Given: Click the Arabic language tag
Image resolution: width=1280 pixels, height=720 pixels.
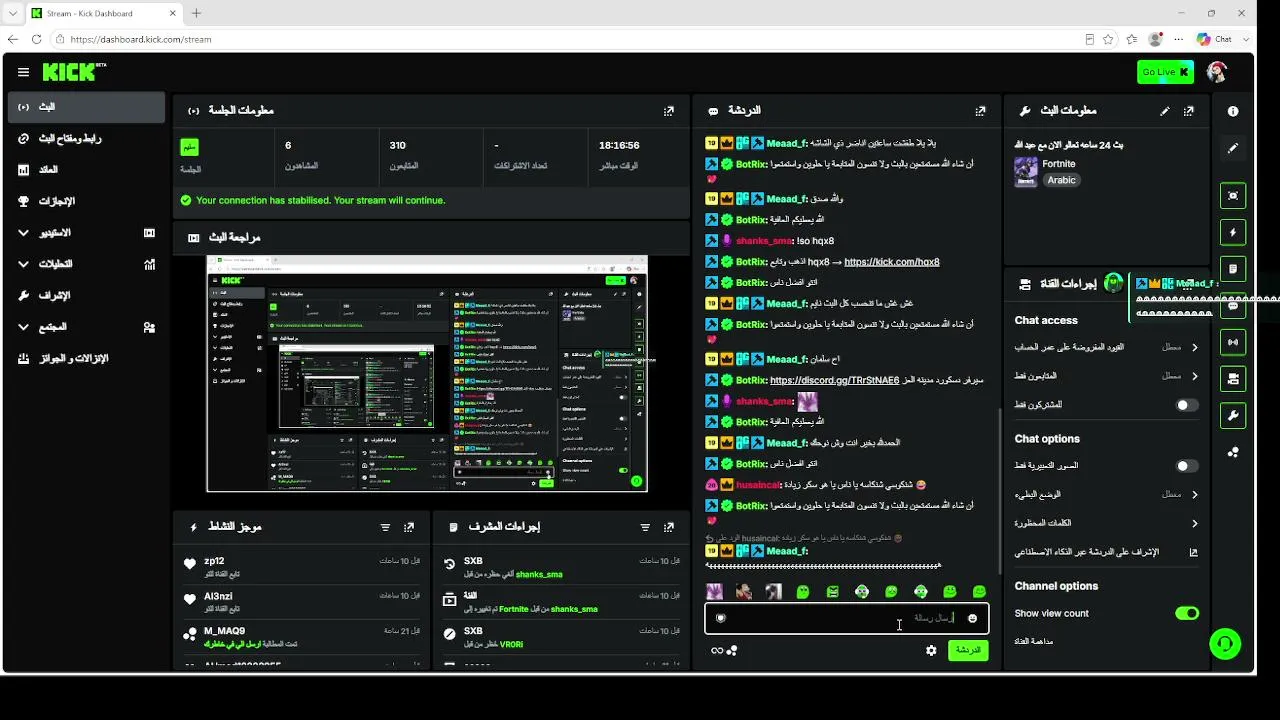Looking at the screenshot, I should (1061, 180).
